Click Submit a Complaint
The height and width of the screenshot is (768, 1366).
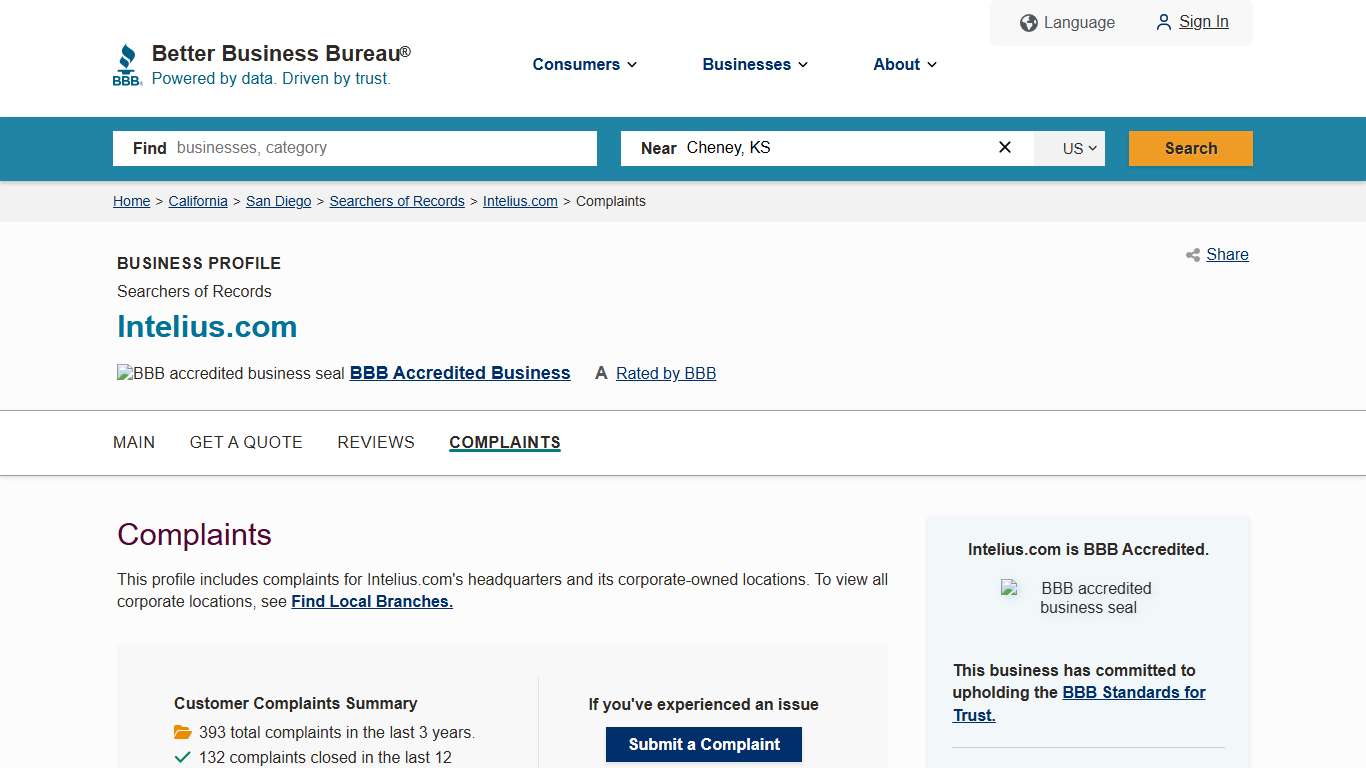click(x=703, y=744)
